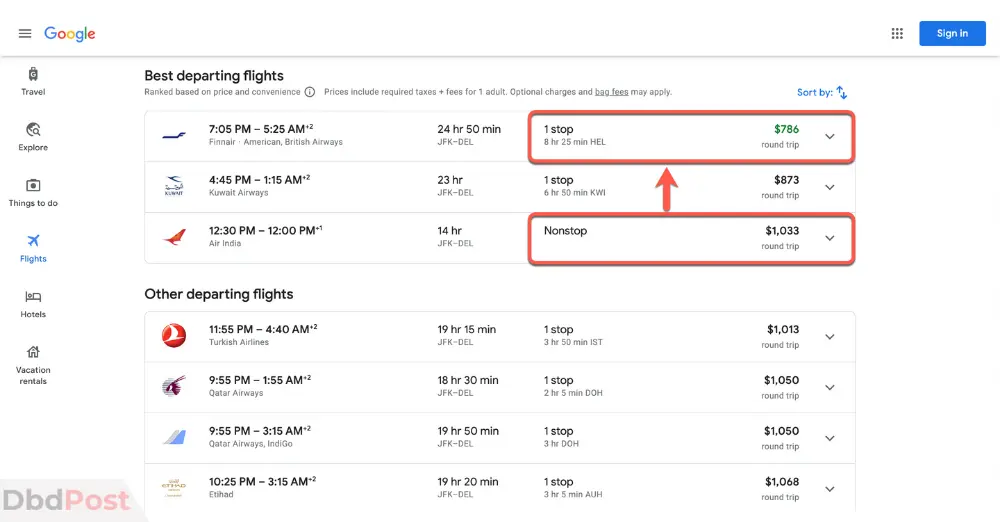Screen dimensions: 1000x522
Task: Open the Google apps grid
Action: [897, 33]
